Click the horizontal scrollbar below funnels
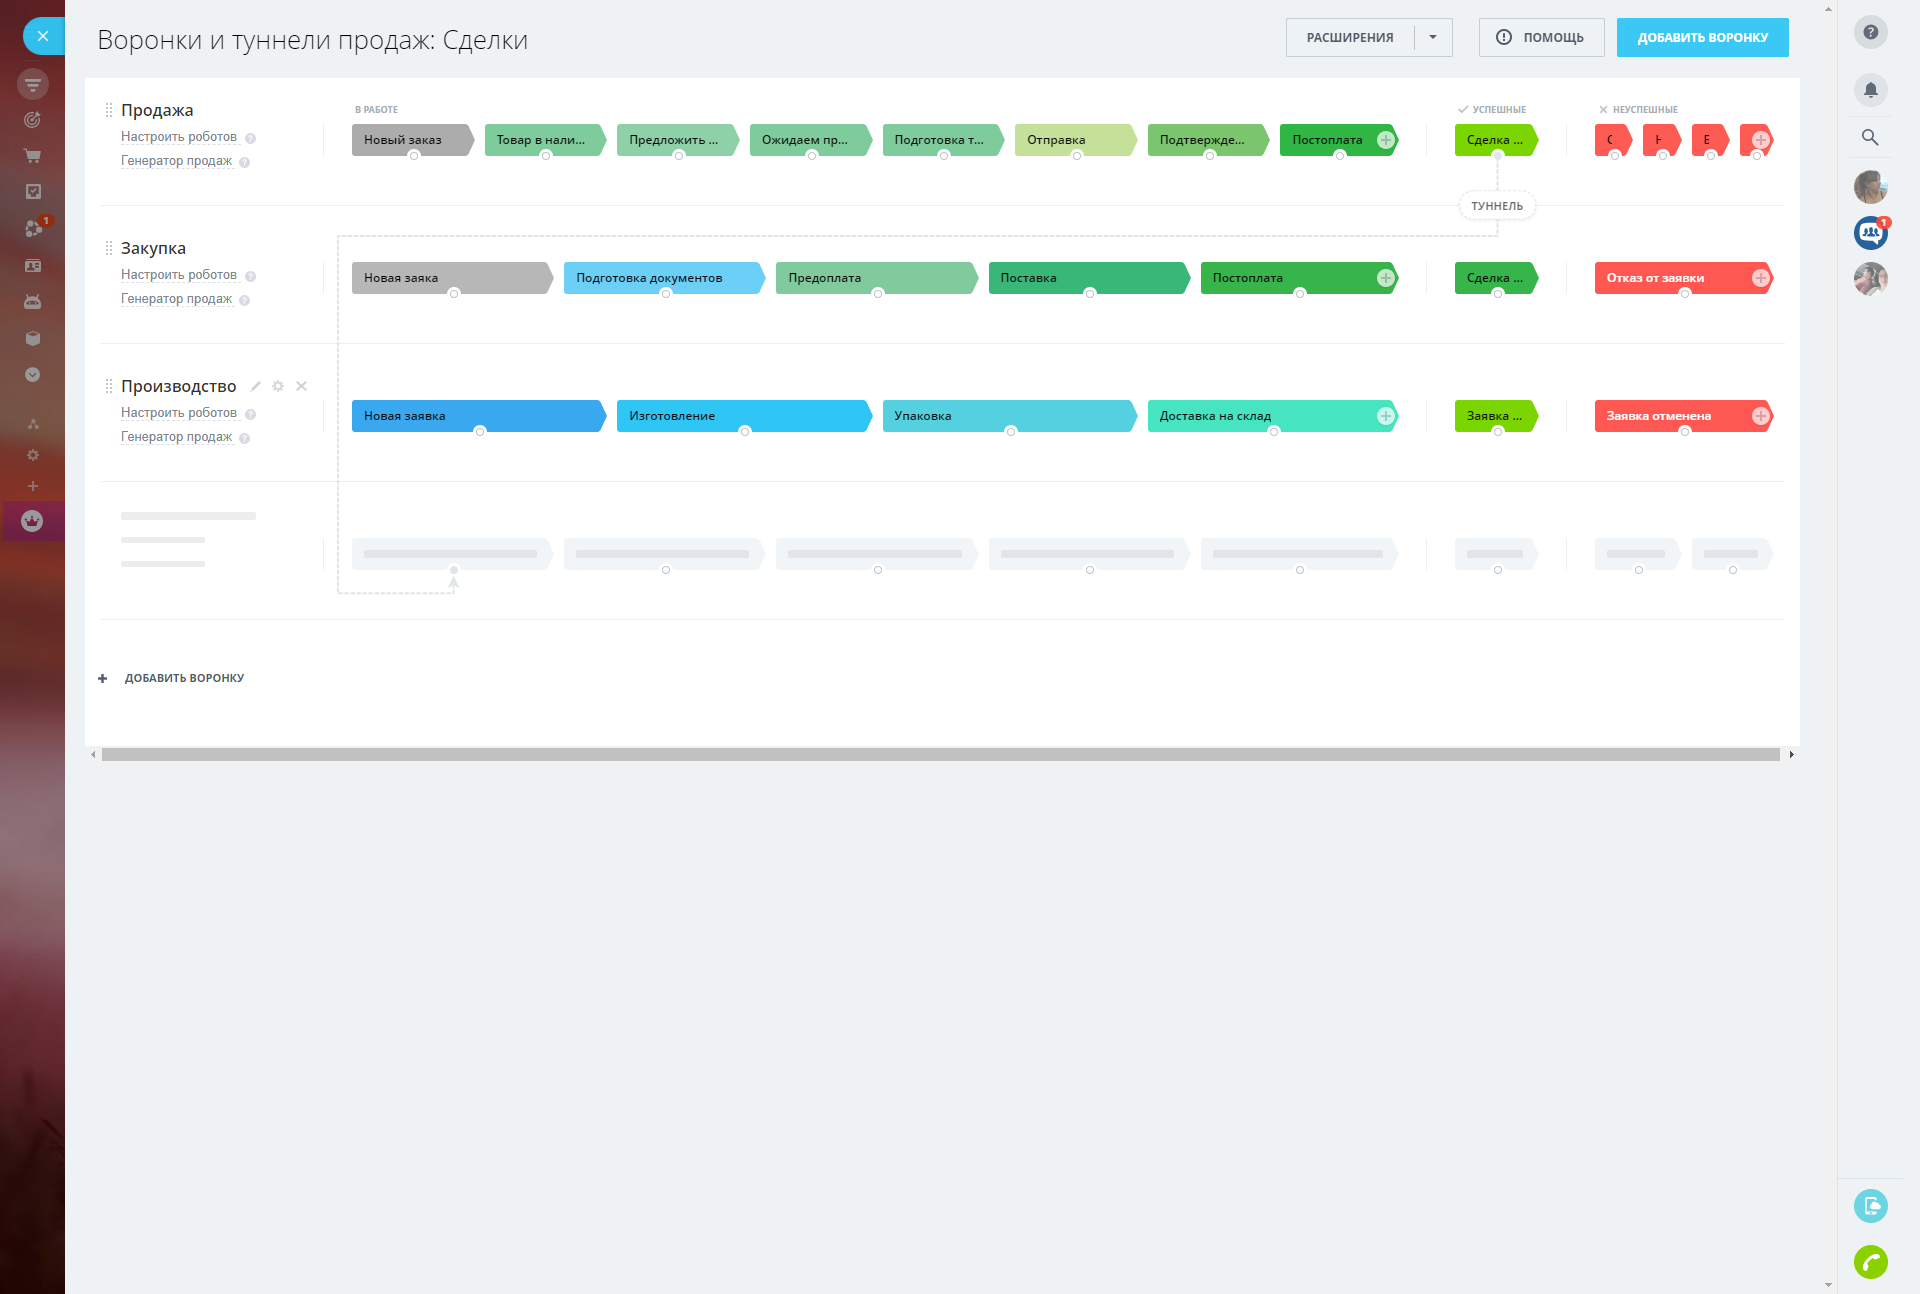Viewport: 1920px width, 1294px height. coord(940,755)
